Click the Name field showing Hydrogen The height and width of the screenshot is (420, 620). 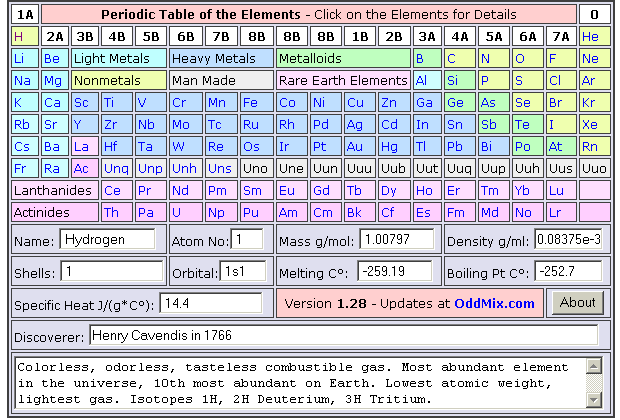click(108, 239)
